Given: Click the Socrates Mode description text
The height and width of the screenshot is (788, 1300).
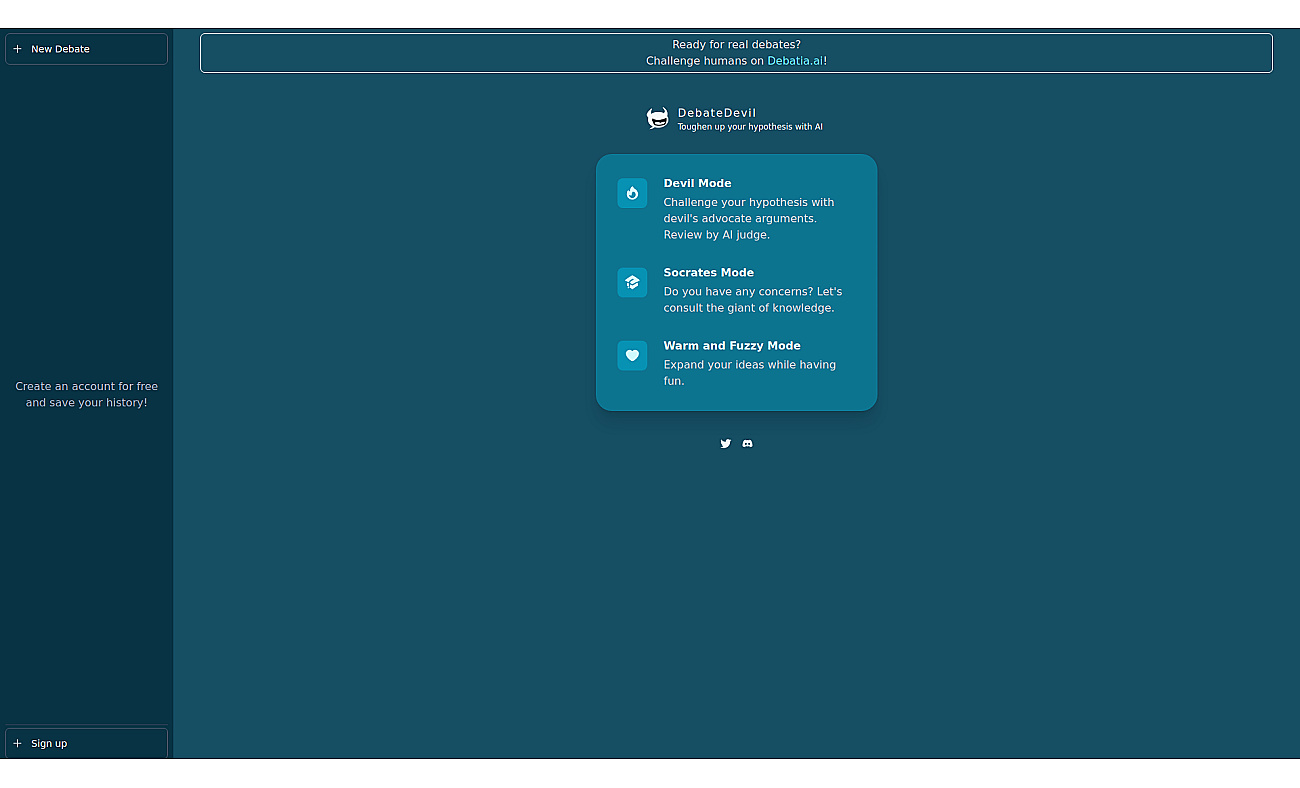Looking at the screenshot, I should (753, 300).
